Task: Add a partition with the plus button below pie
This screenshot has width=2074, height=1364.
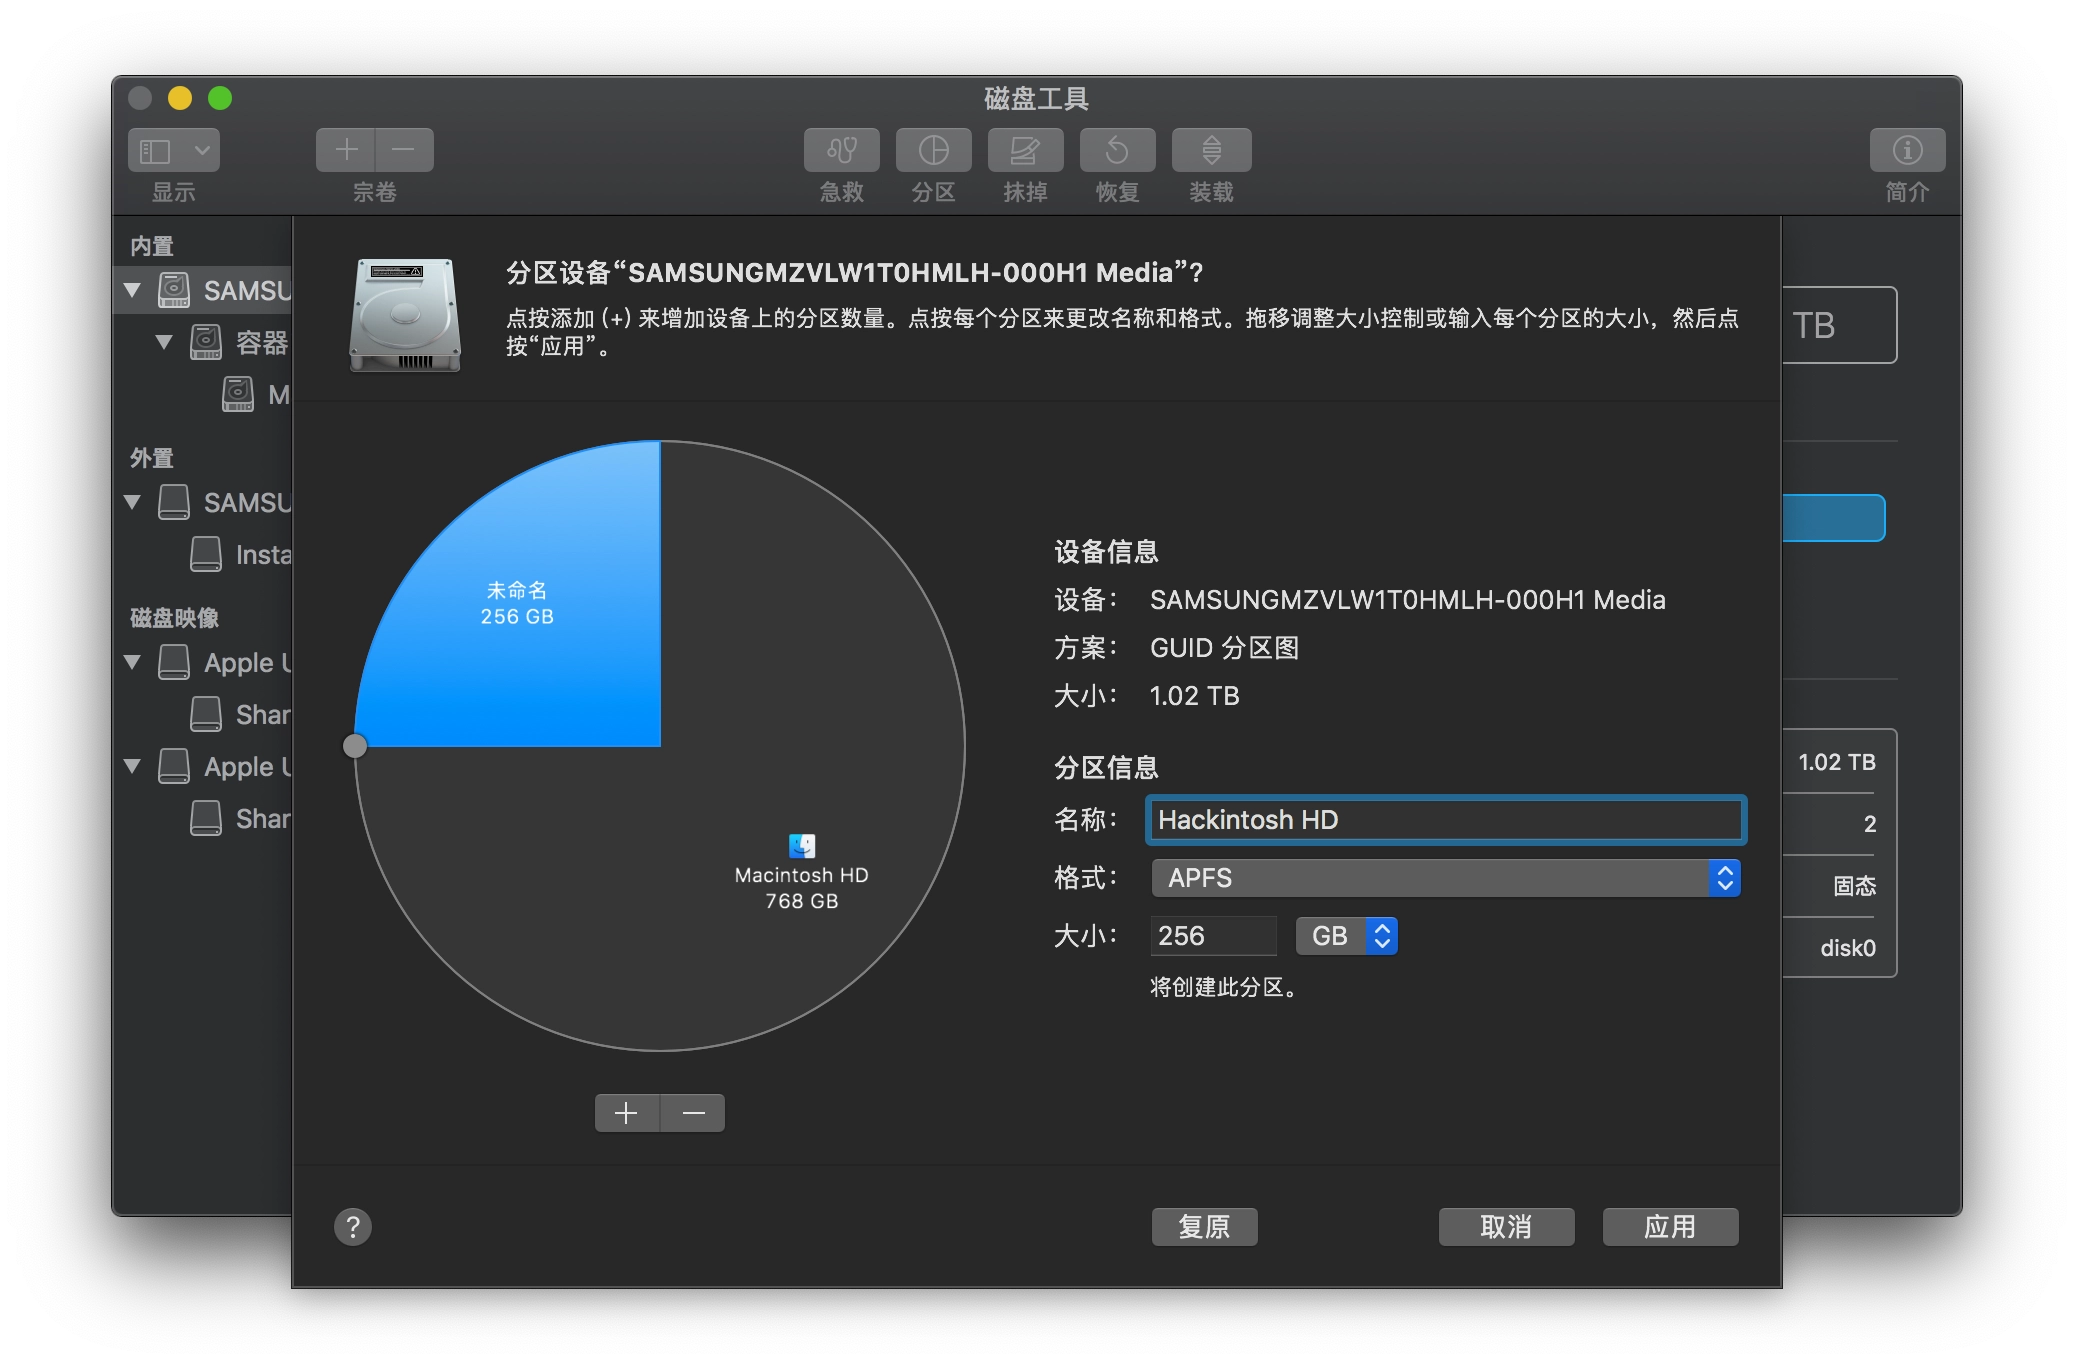Action: click(x=627, y=1112)
